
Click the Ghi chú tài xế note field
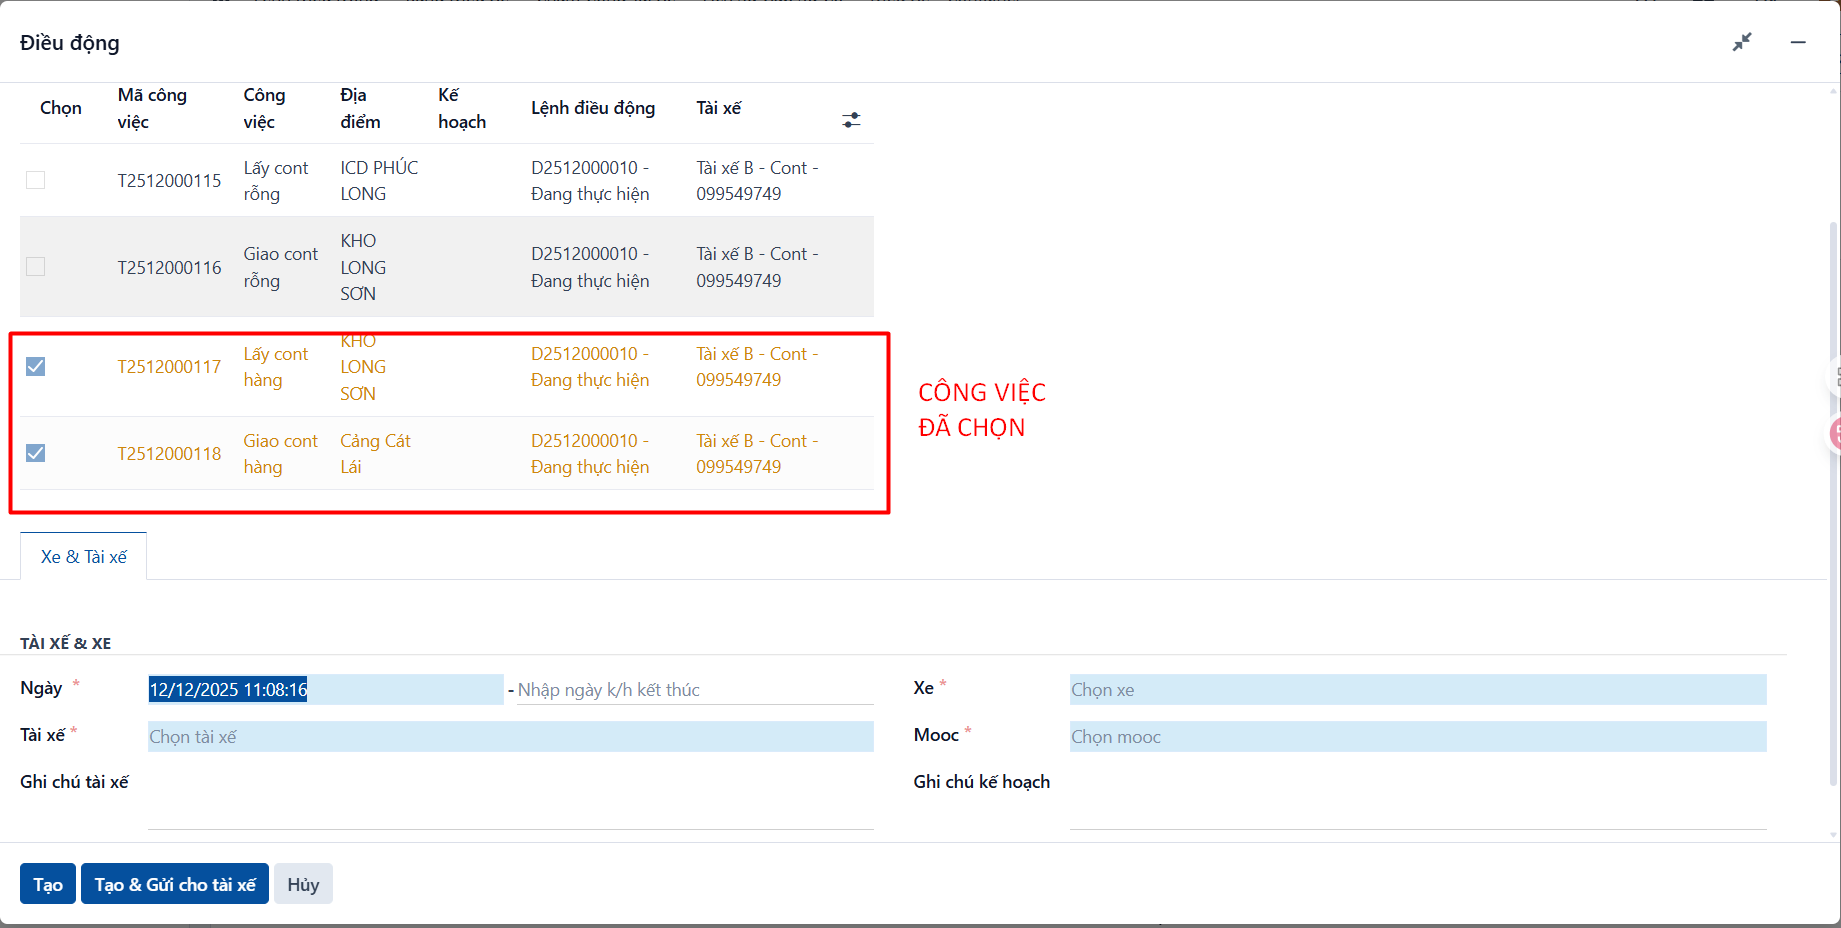coord(511,800)
